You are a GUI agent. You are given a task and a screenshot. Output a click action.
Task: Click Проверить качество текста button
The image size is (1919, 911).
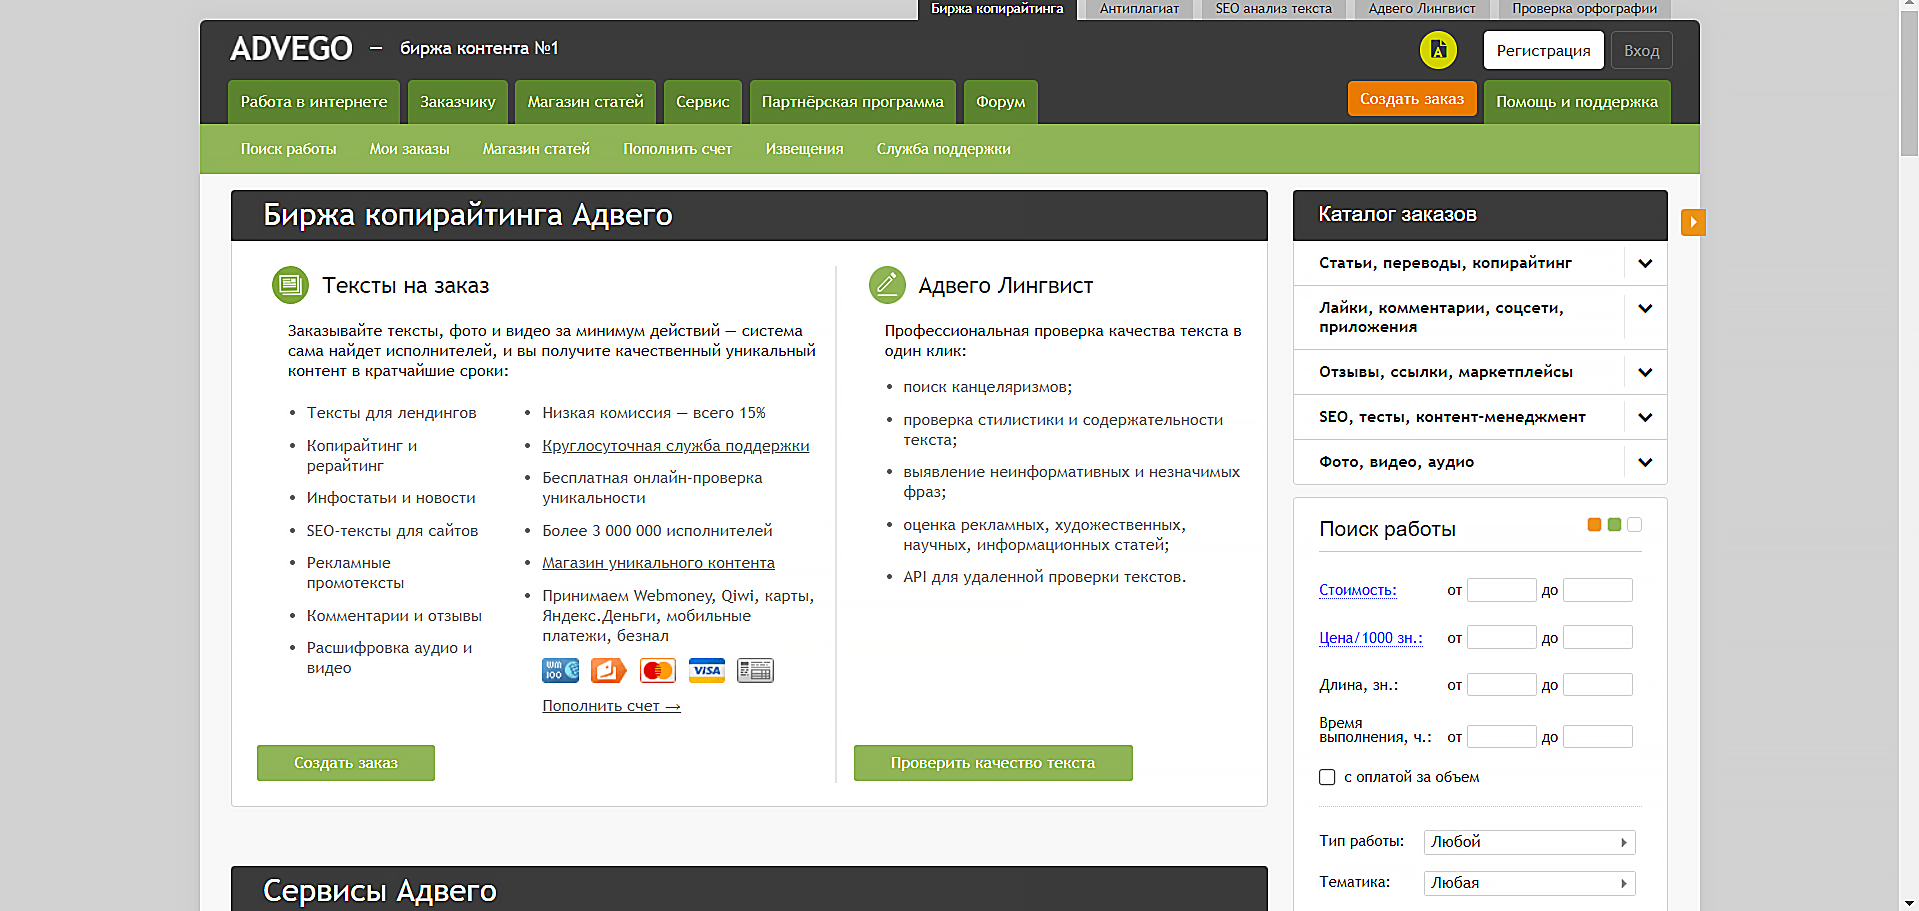(x=993, y=763)
